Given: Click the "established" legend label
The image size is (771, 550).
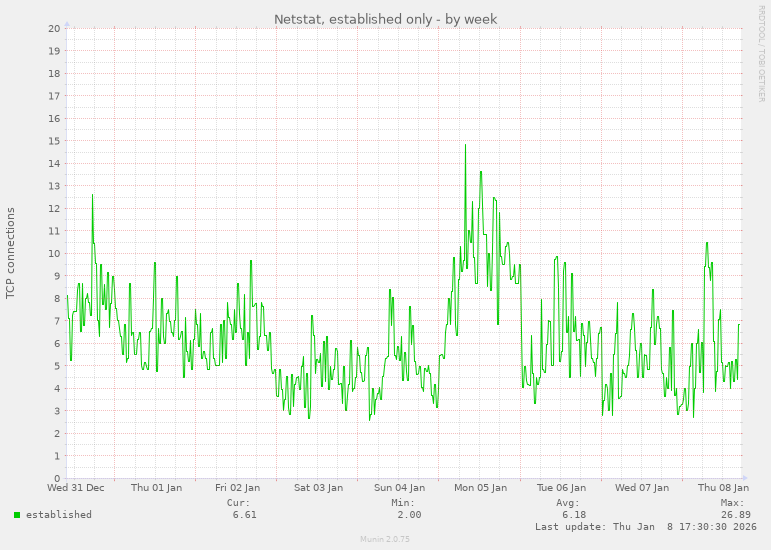Looking at the screenshot, I should coord(58,515).
